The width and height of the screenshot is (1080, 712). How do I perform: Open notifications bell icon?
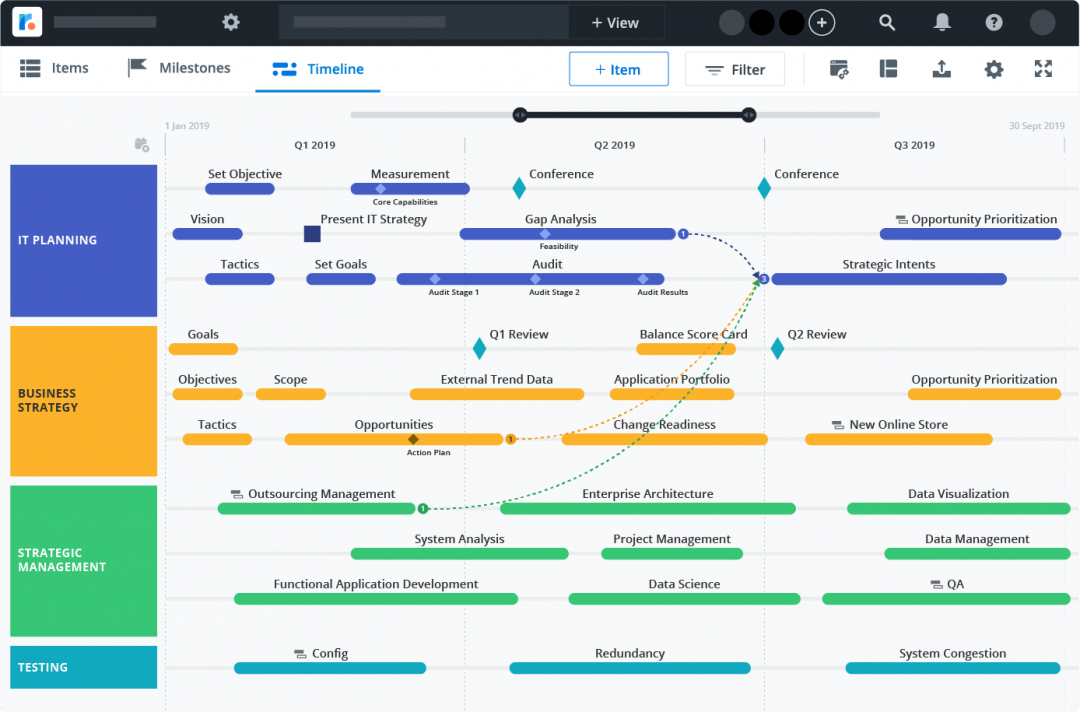942,23
